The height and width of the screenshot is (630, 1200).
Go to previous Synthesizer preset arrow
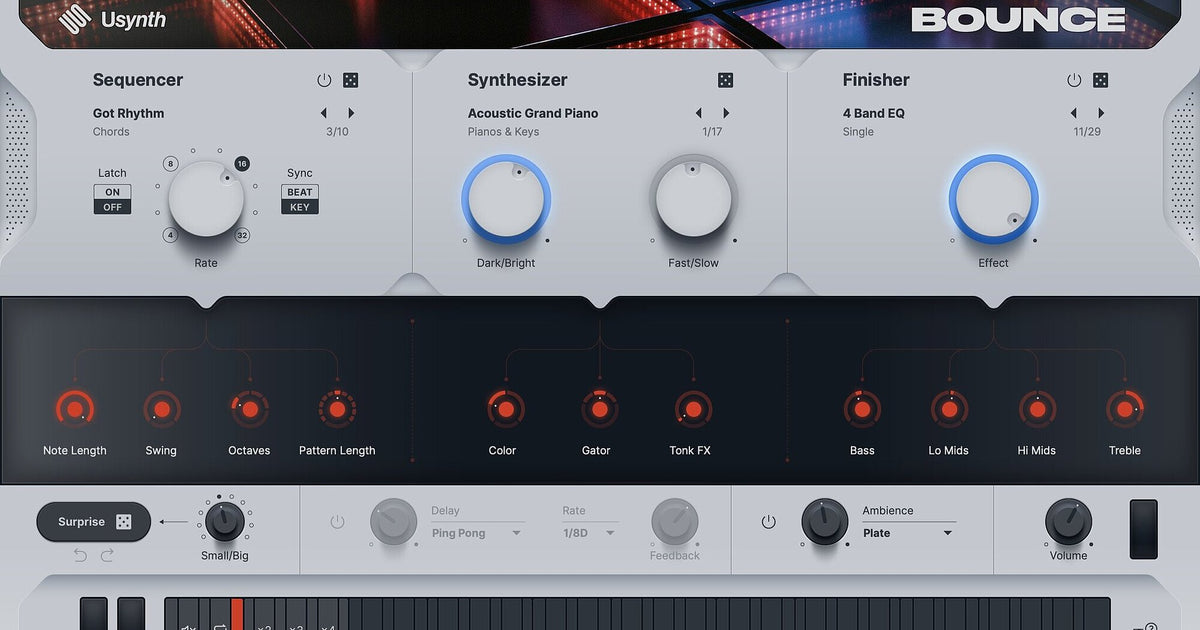(x=698, y=113)
